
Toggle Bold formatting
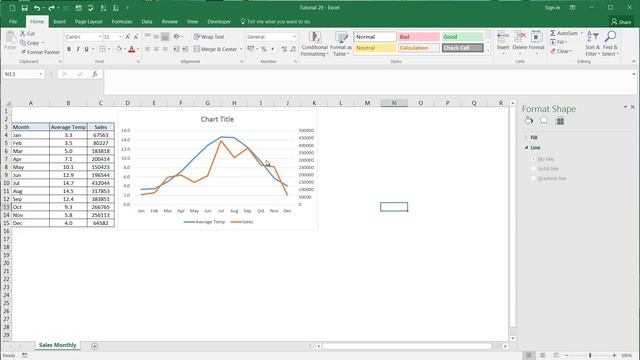coord(69,49)
